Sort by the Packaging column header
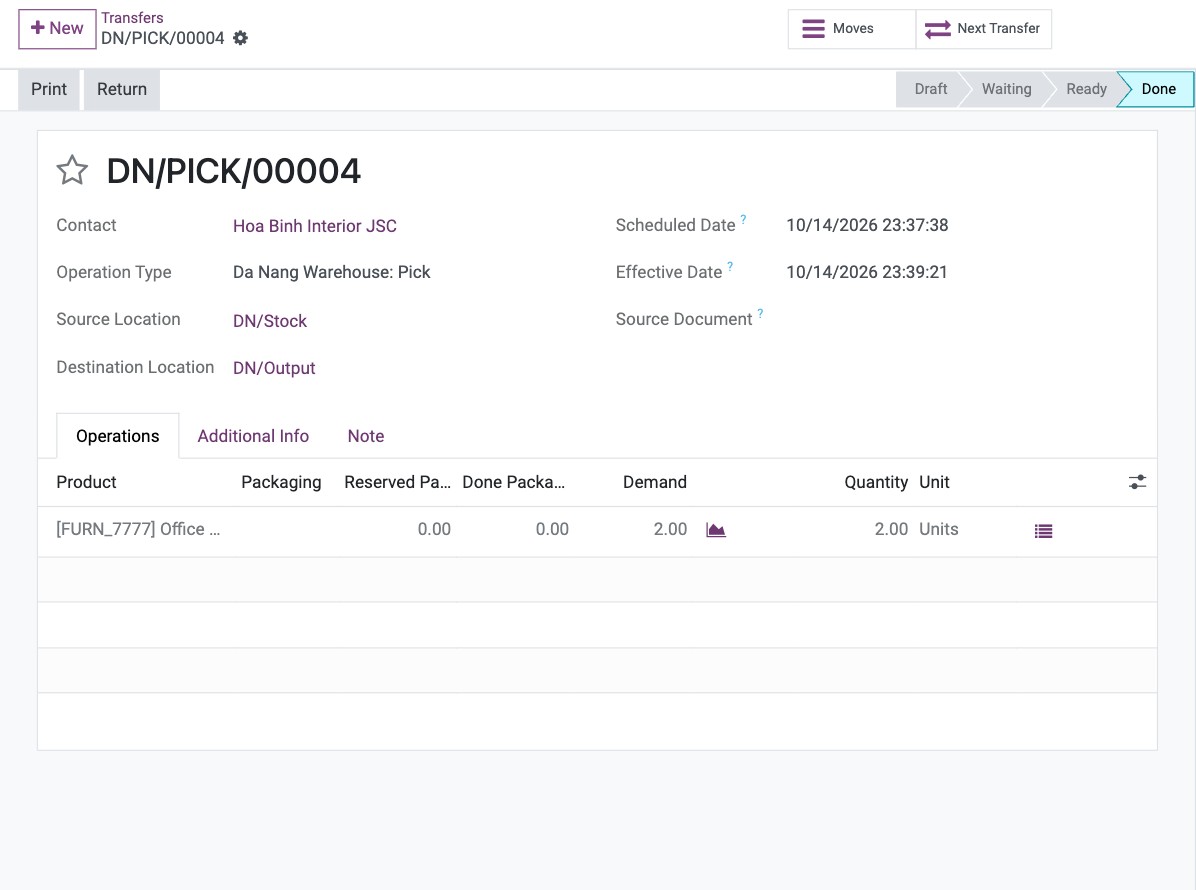 click(281, 482)
